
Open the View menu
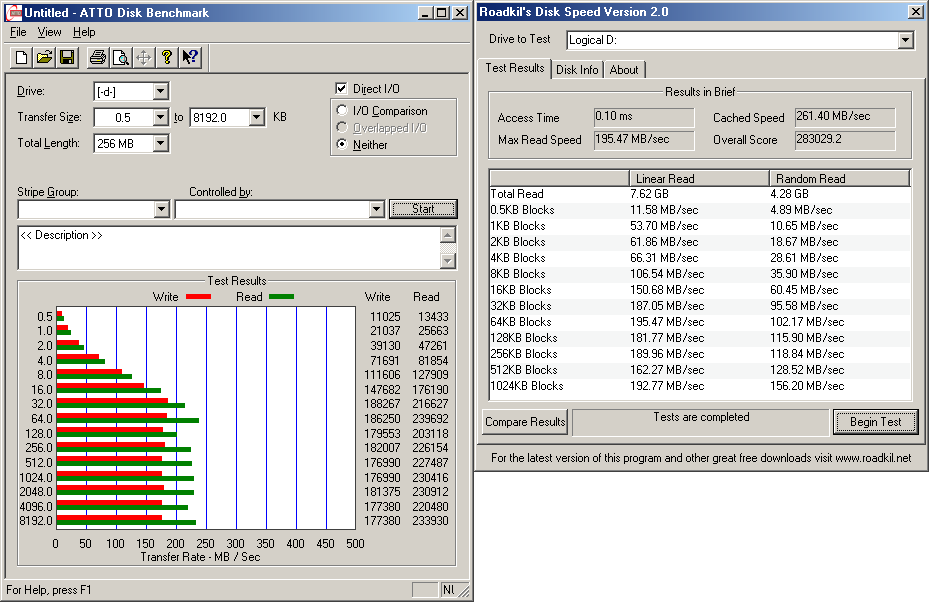pos(49,32)
